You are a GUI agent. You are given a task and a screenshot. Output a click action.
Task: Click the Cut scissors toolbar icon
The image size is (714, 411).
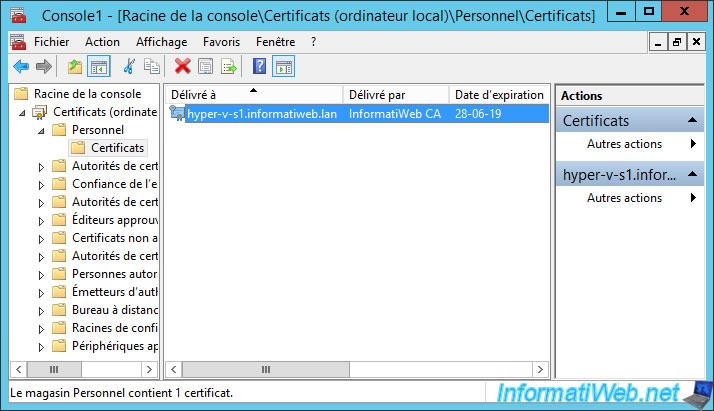[129, 67]
